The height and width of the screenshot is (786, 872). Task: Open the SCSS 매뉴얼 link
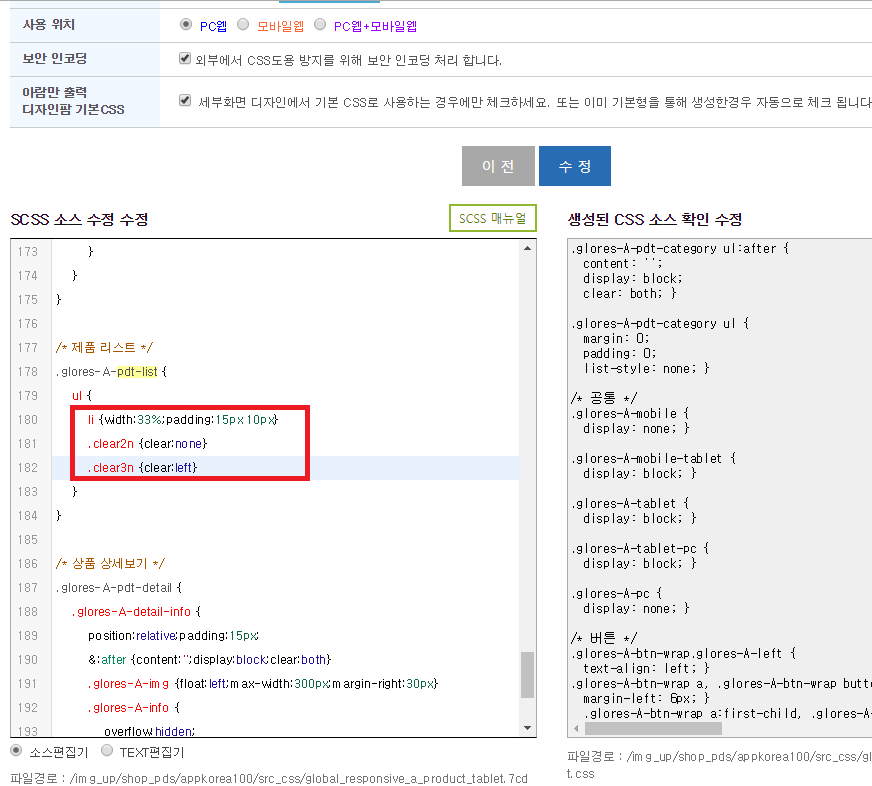pyautogui.click(x=492, y=218)
